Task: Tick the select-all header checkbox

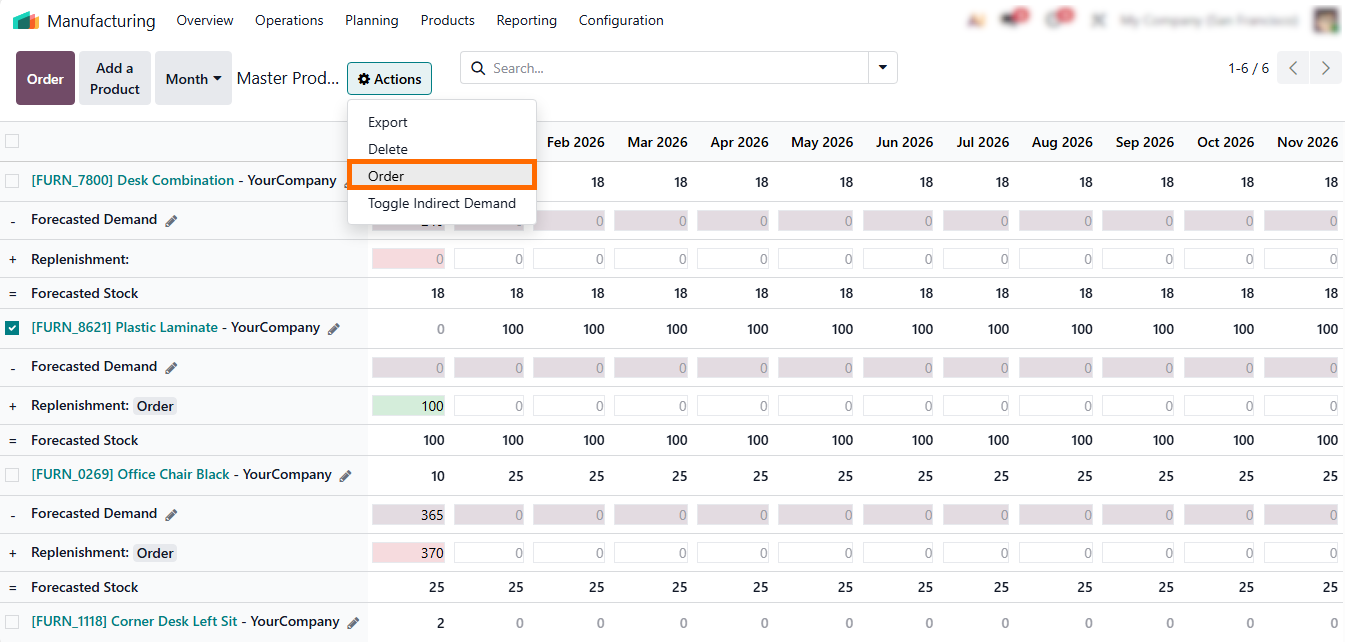Action: click(x=12, y=141)
